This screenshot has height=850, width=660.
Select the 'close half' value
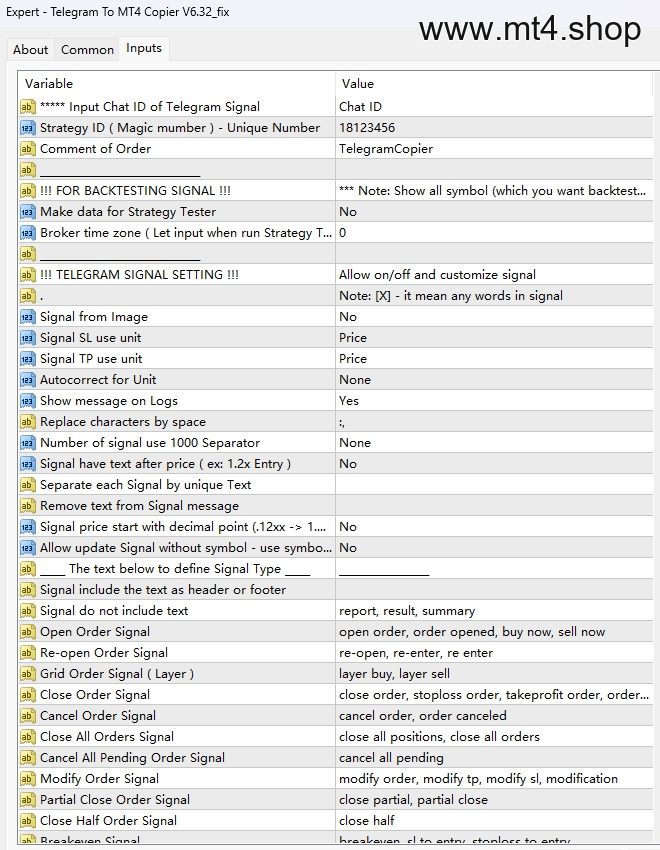pos(494,821)
